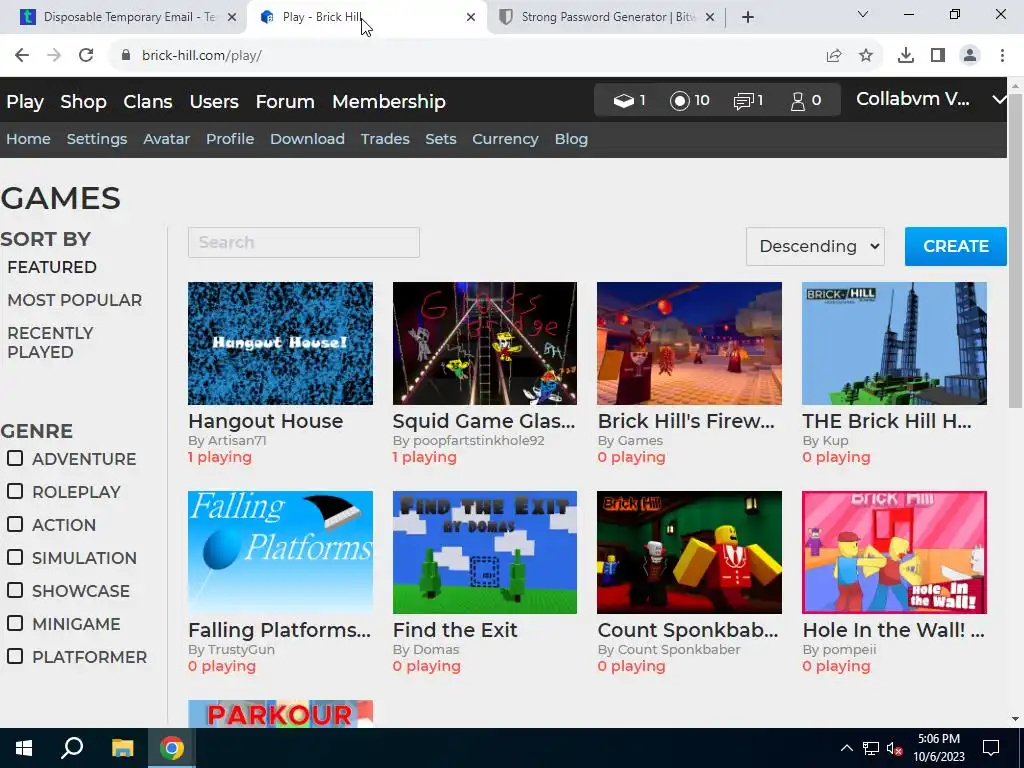Click the network icon in system tray
This screenshot has height=768, width=1024.
tap(870, 748)
